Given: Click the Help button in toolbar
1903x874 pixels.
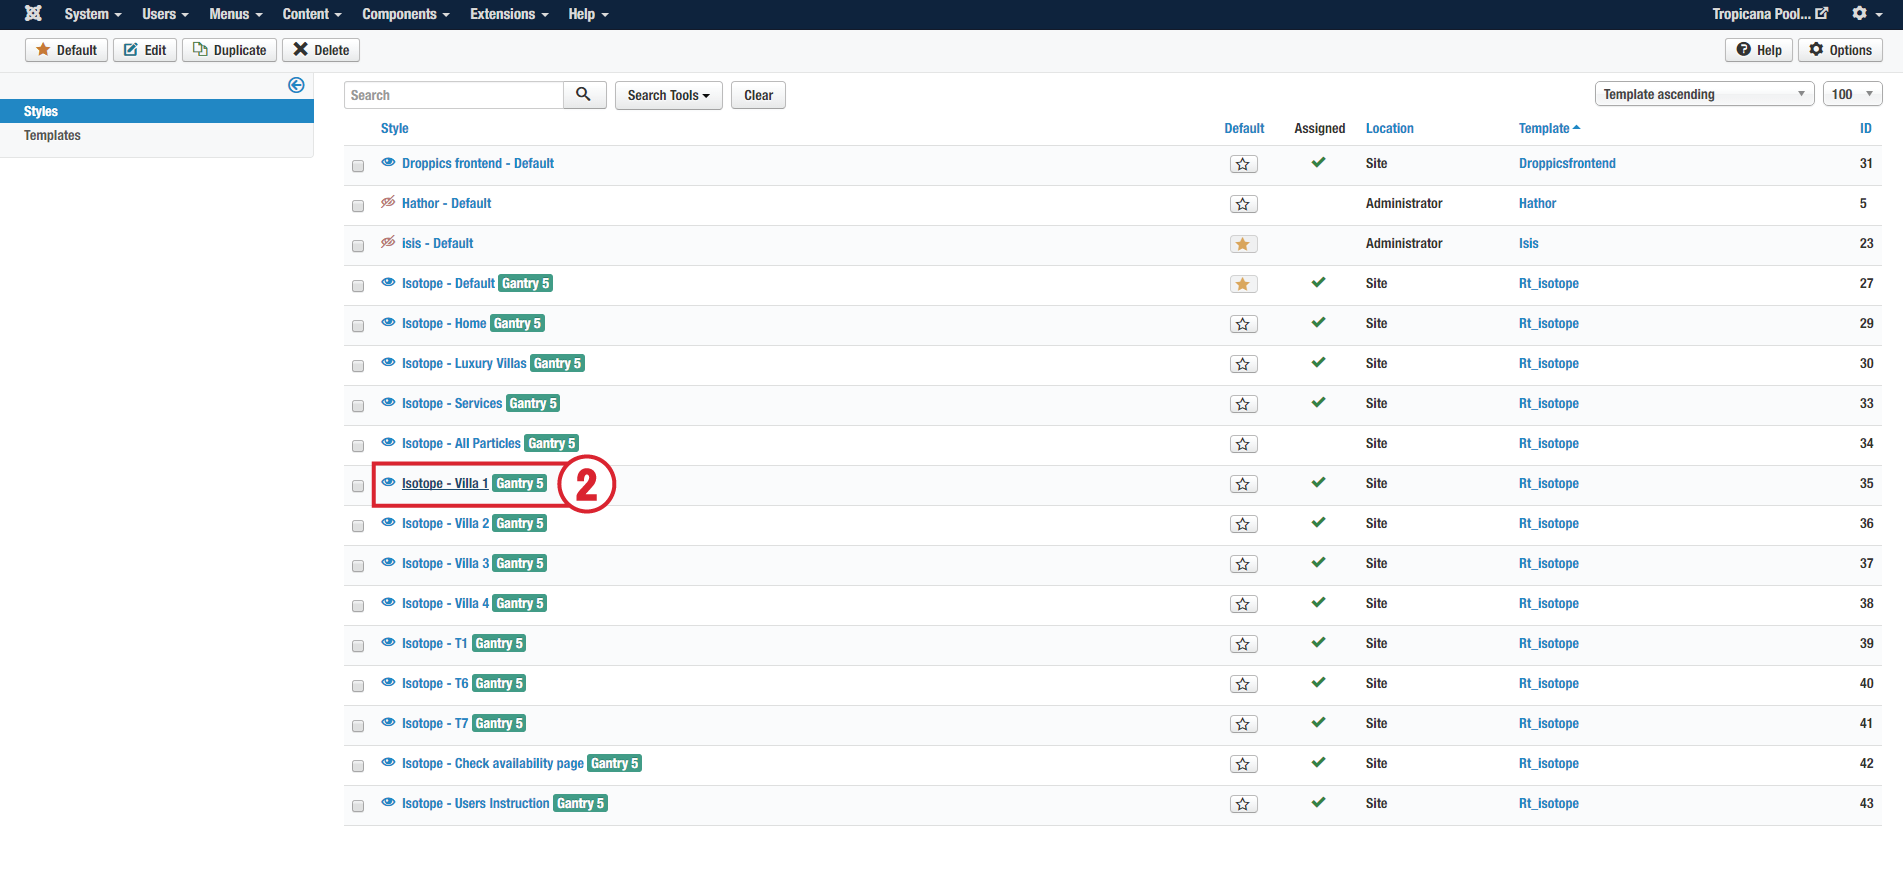Looking at the screenshot, I should click(1759, 50).
